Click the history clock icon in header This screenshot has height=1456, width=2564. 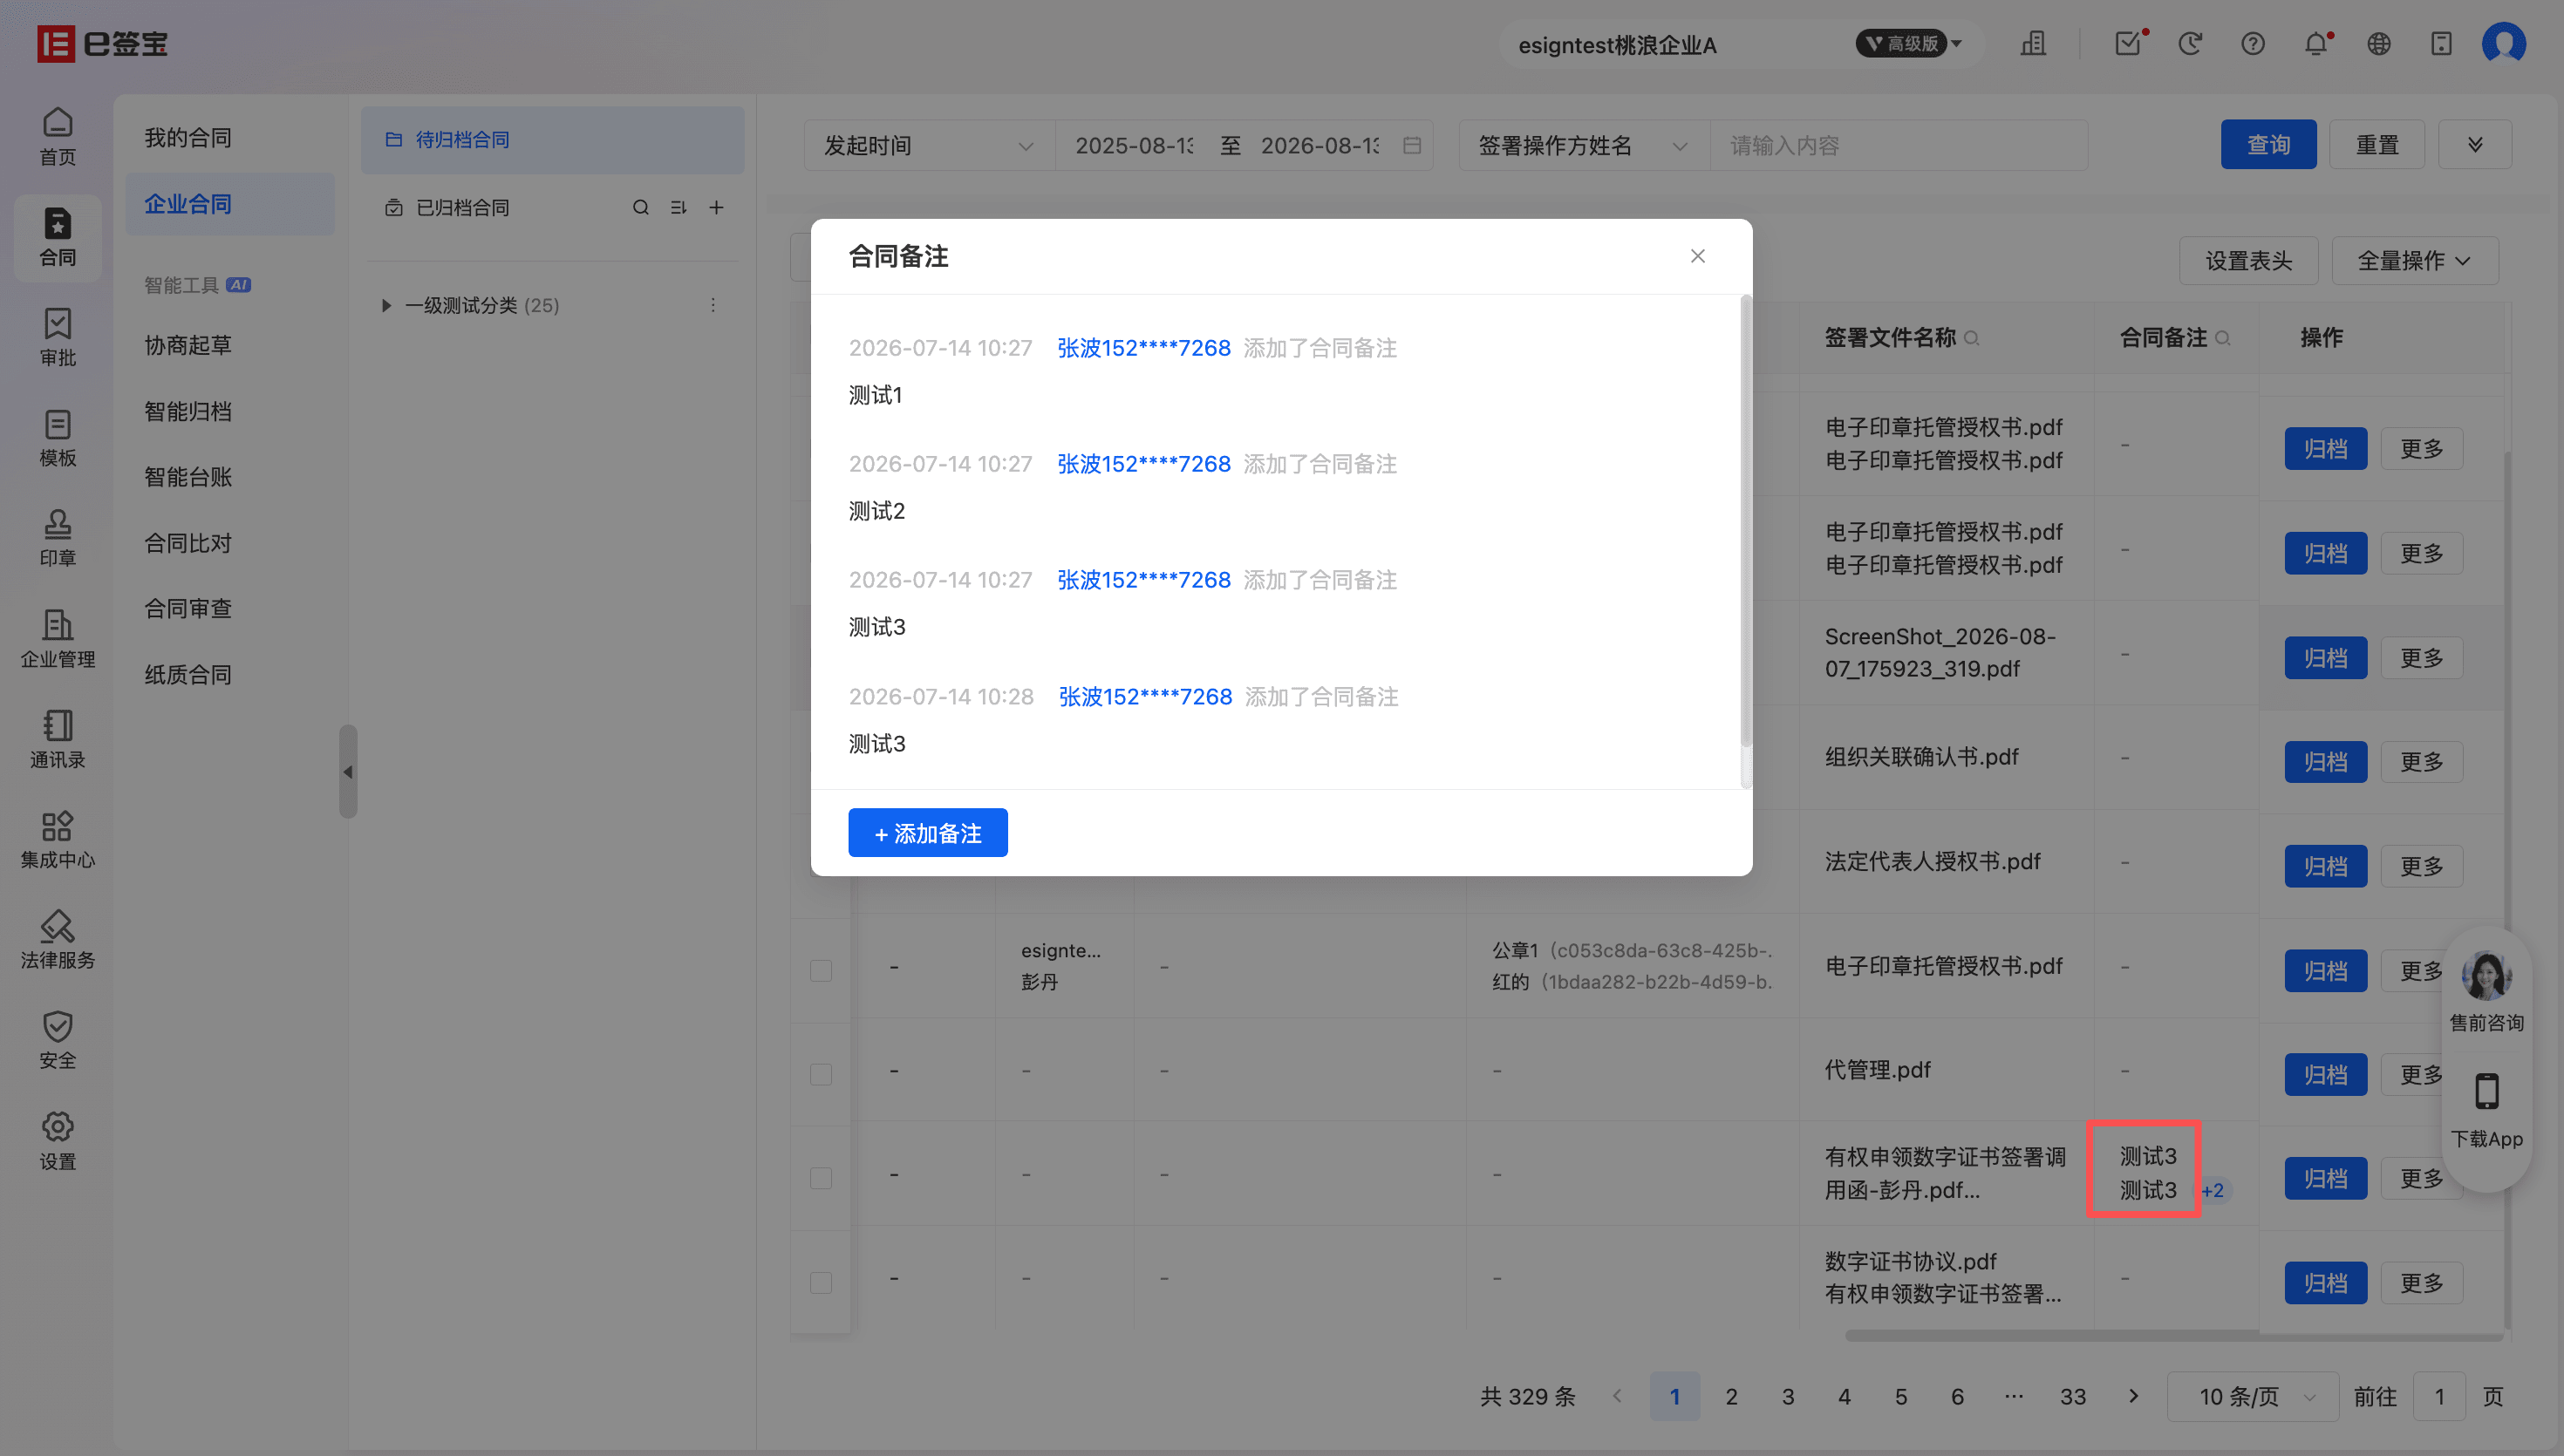tap(2190, 43)
